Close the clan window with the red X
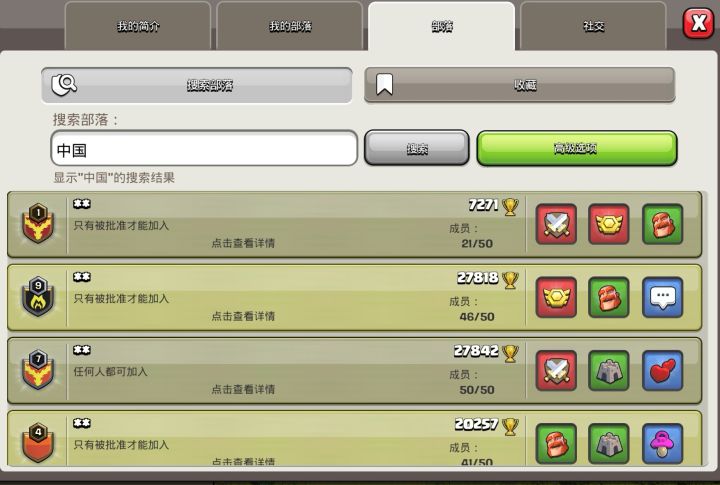This screenshot has height=485, width=720. pos(698,23)
